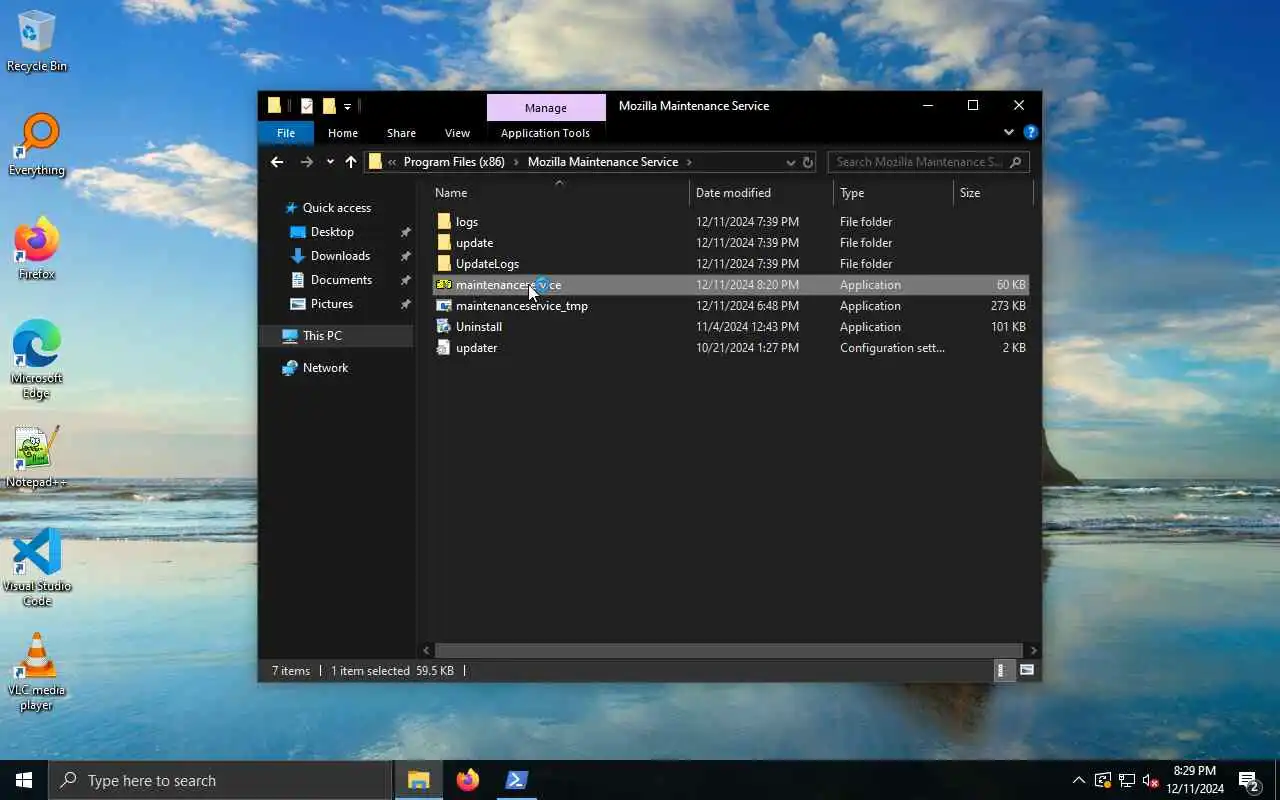Show hidden breadcrumb locations with double chevron
Image resolution: width=1280 pixels, height=800 pixels.
pyautogui.click(x=392, y=162)
